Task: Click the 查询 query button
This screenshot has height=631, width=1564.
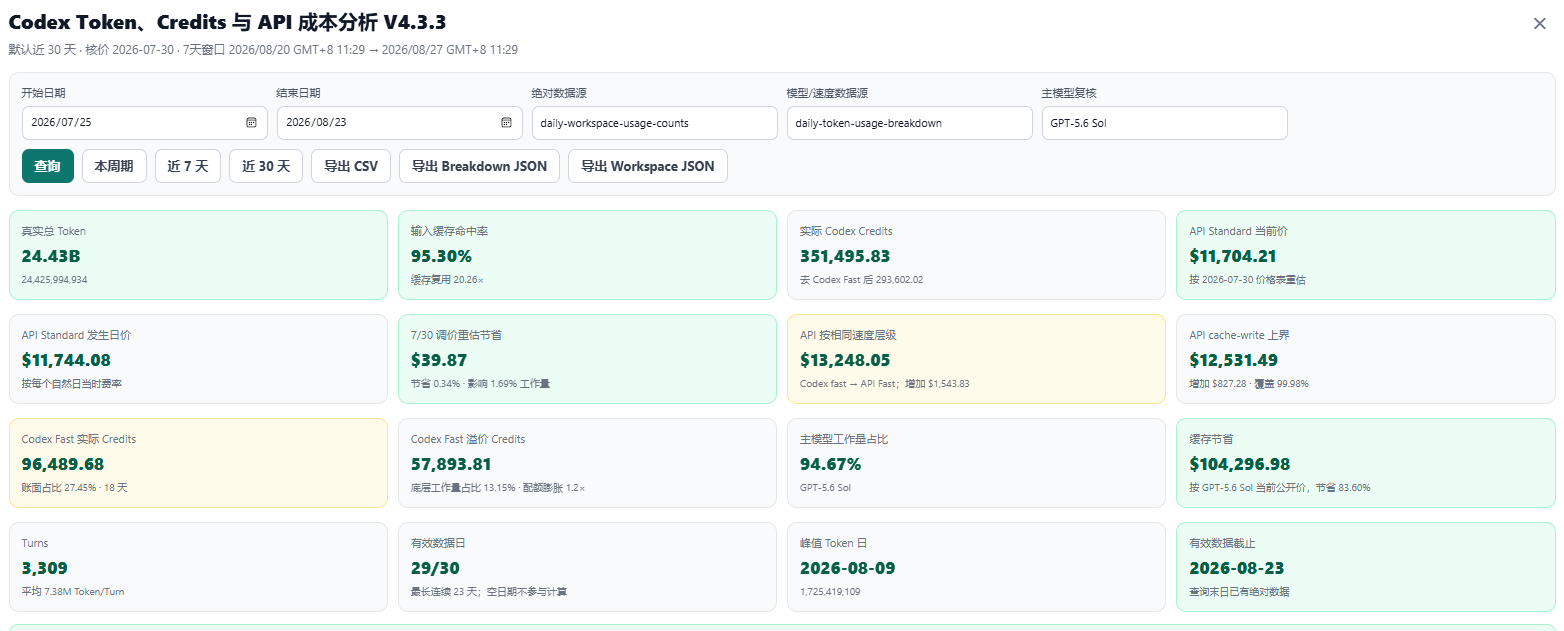Action: coord(48,166)
